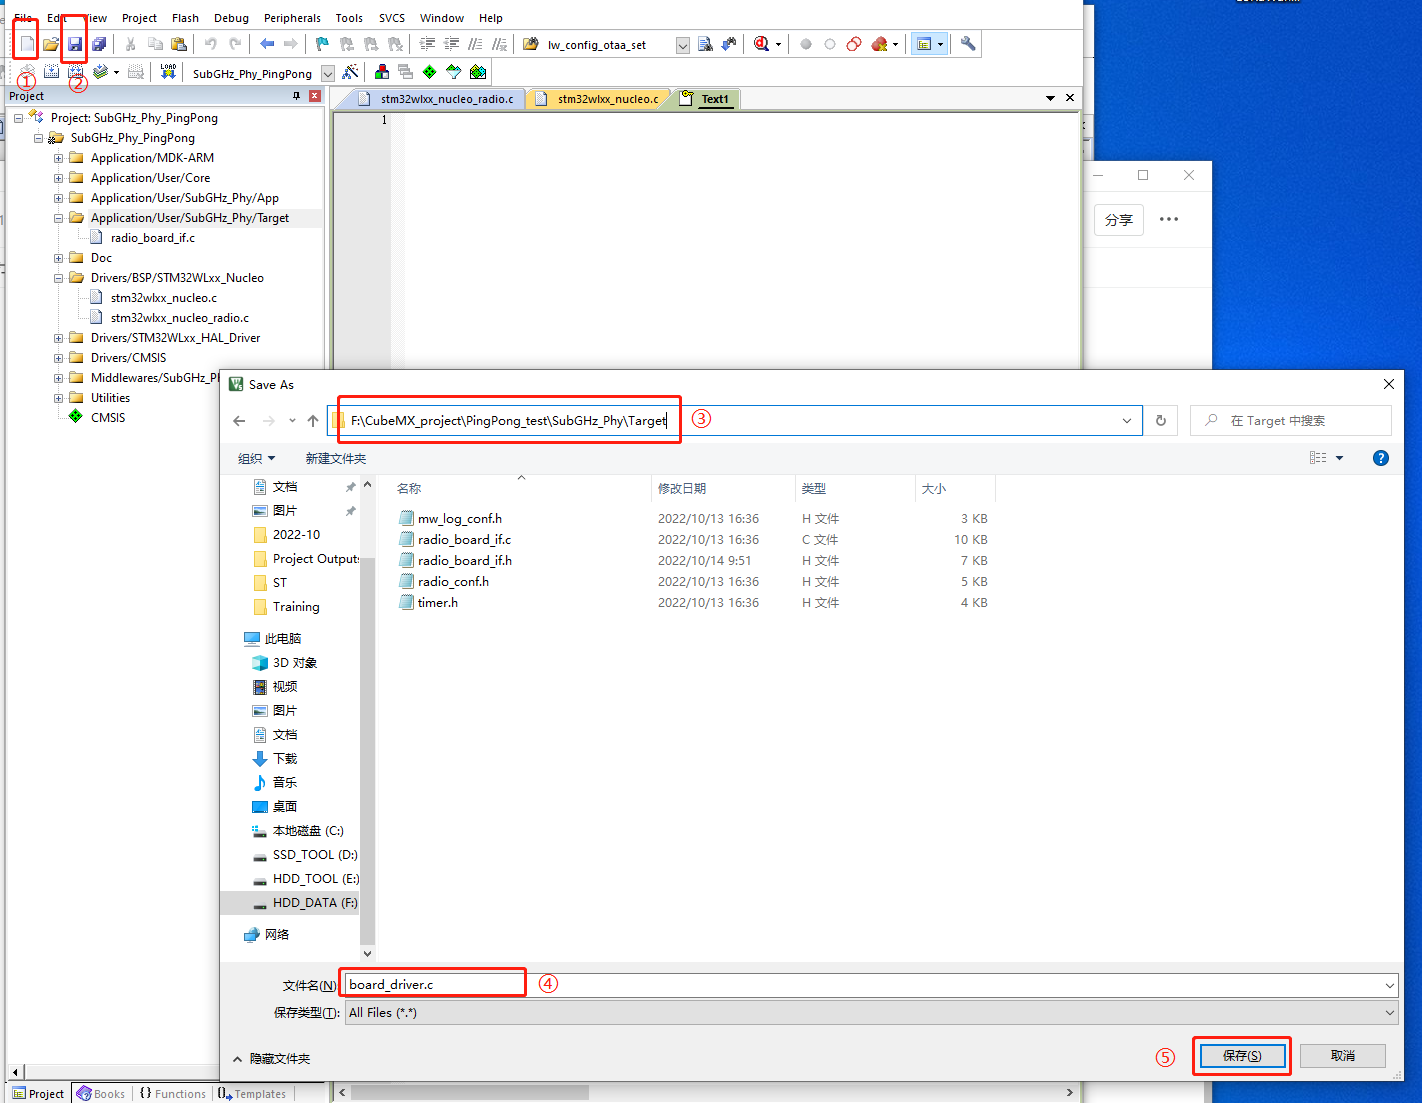Pin the Project panel
The height and width of the screenshot is (1103, 1422).
click(296, 96)
